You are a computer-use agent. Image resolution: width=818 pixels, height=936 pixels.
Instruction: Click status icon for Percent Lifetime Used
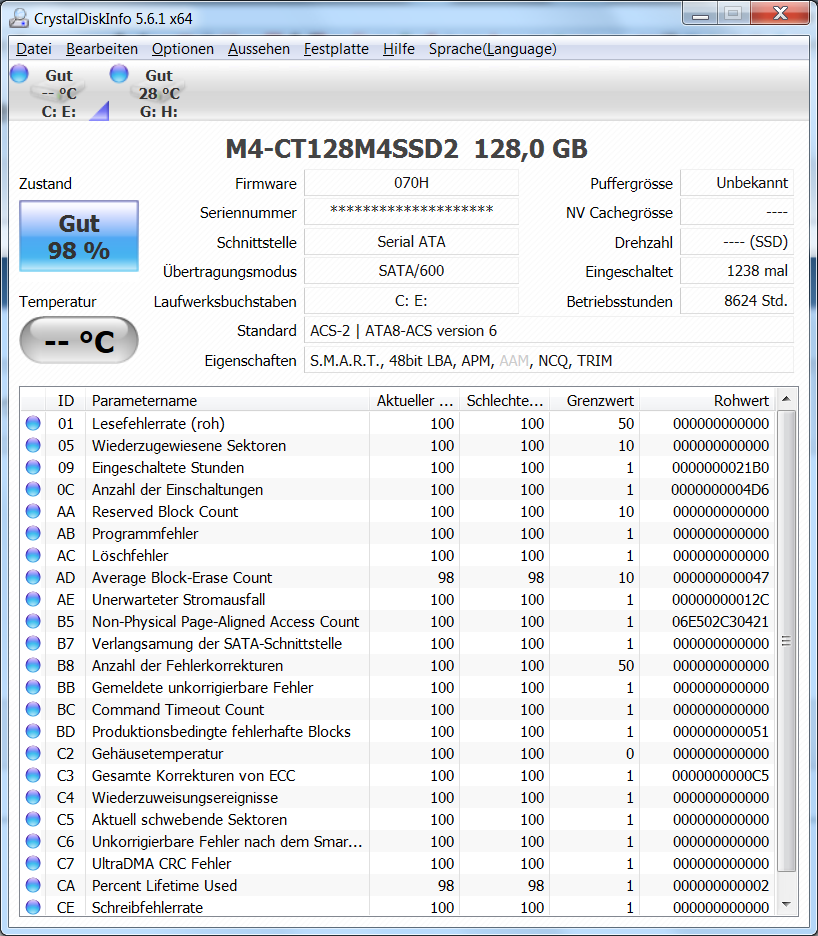[x=33, y=886]
